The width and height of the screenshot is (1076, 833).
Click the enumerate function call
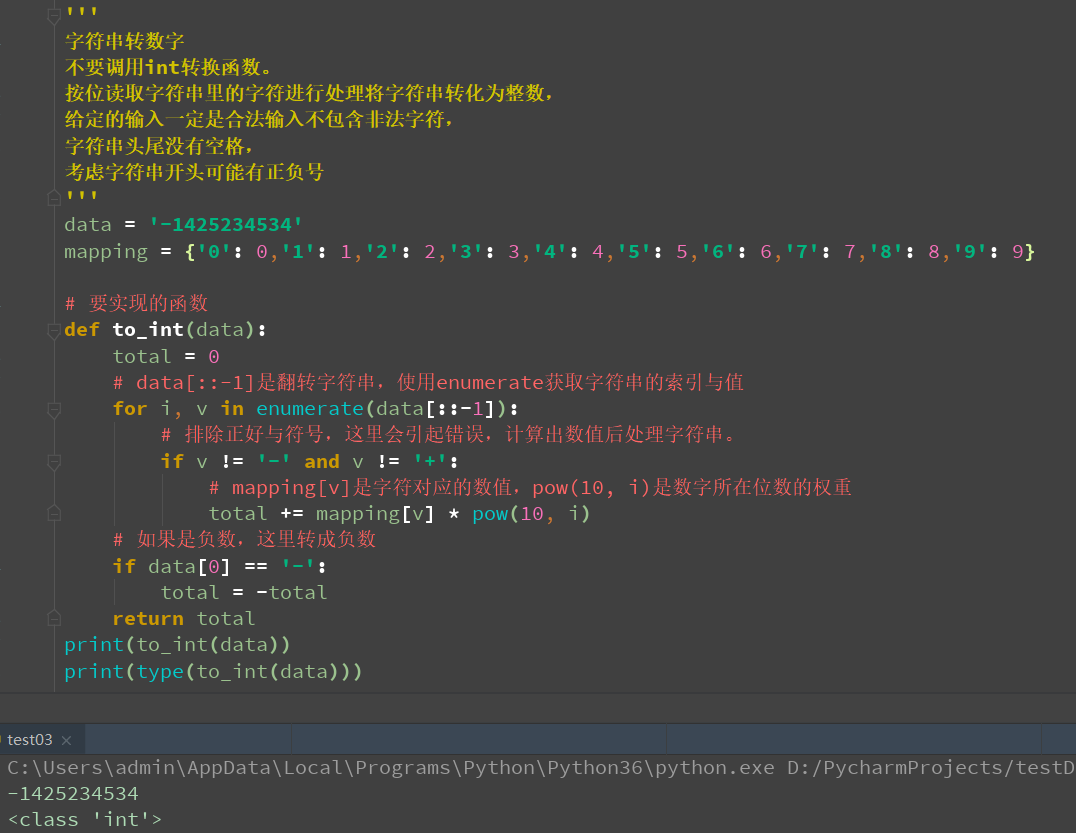tap(309, 409)
